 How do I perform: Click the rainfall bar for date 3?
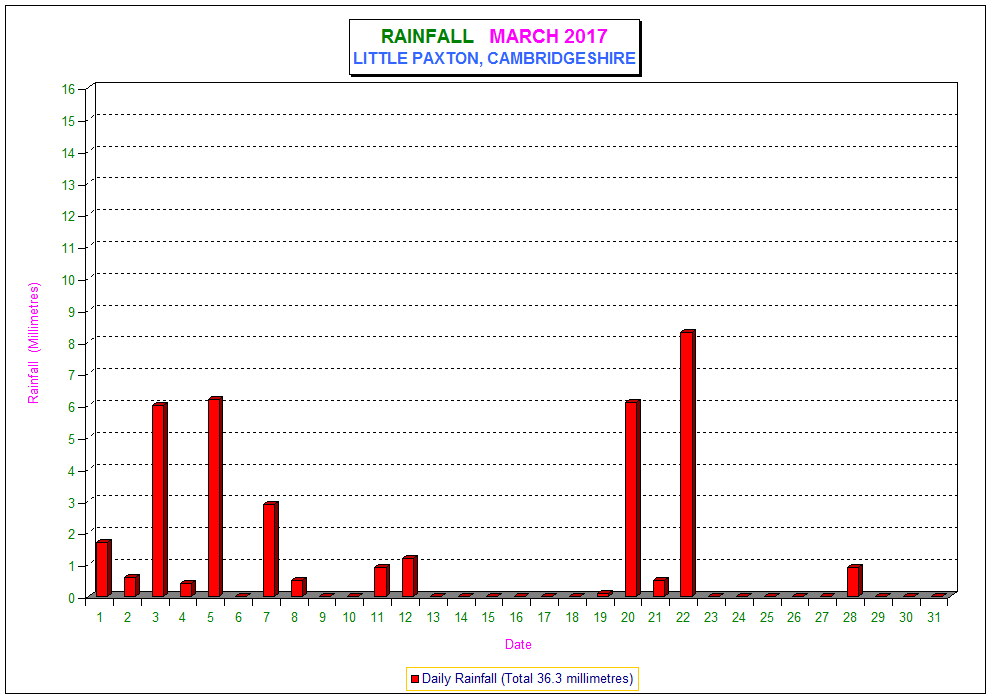coord(159,499)
